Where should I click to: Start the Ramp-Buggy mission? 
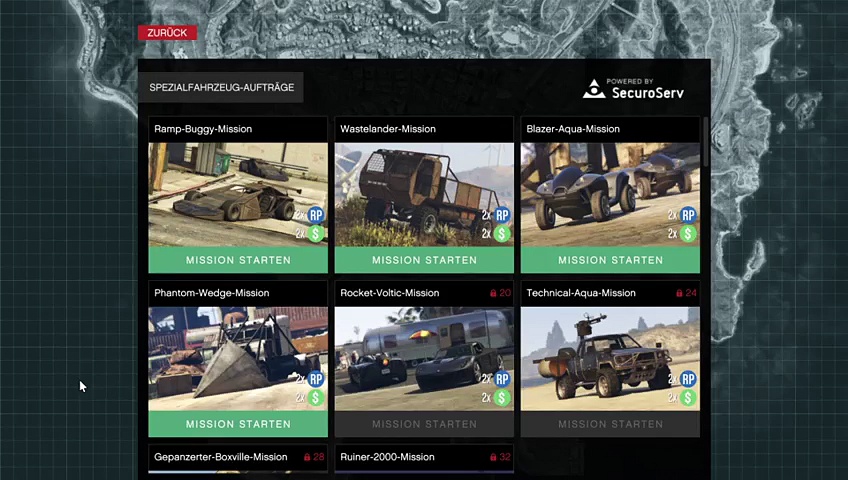click(x=238, y=260)
